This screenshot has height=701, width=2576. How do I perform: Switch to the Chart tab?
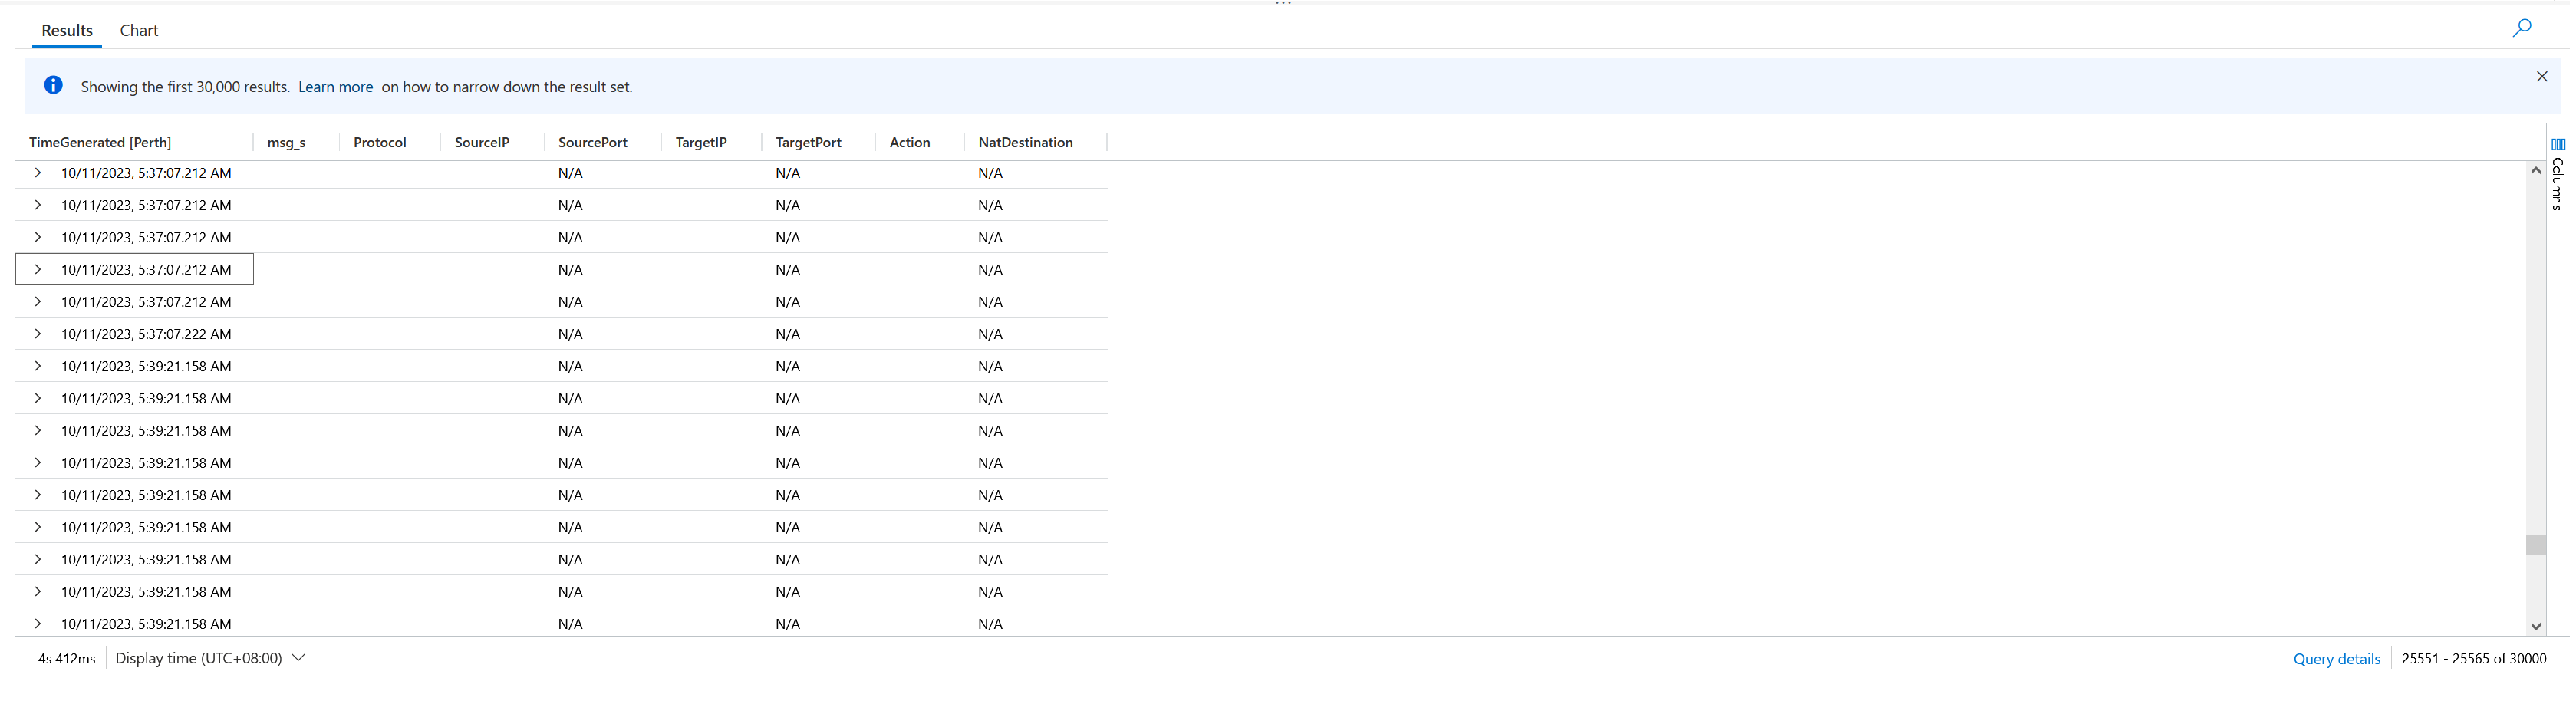139,30
